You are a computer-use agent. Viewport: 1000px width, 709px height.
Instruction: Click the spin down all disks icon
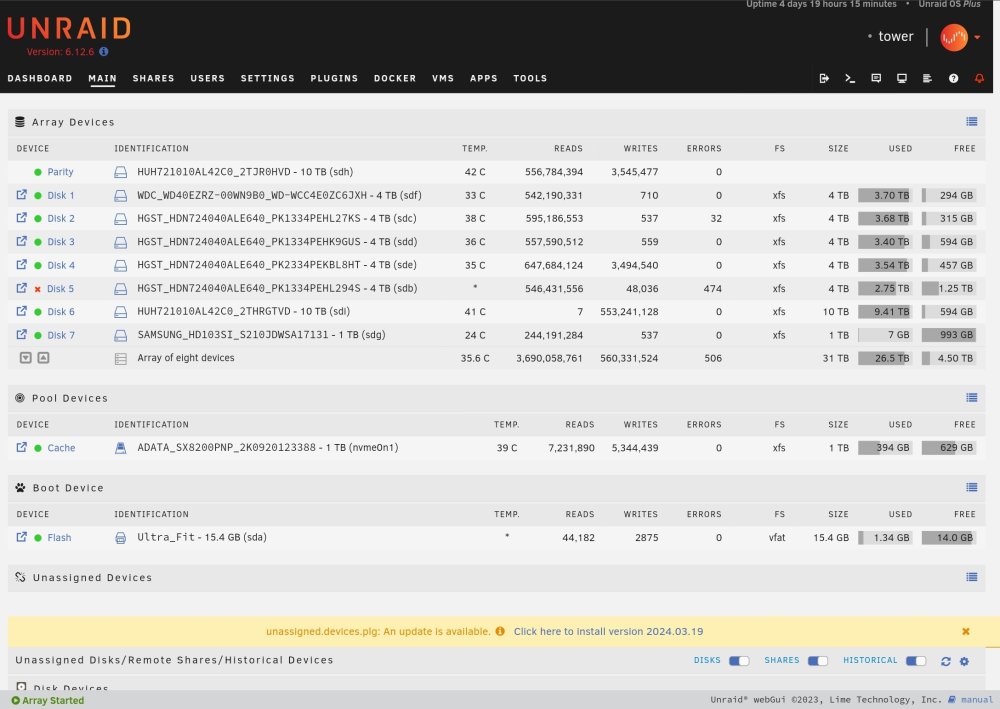[x=26, y=358]
